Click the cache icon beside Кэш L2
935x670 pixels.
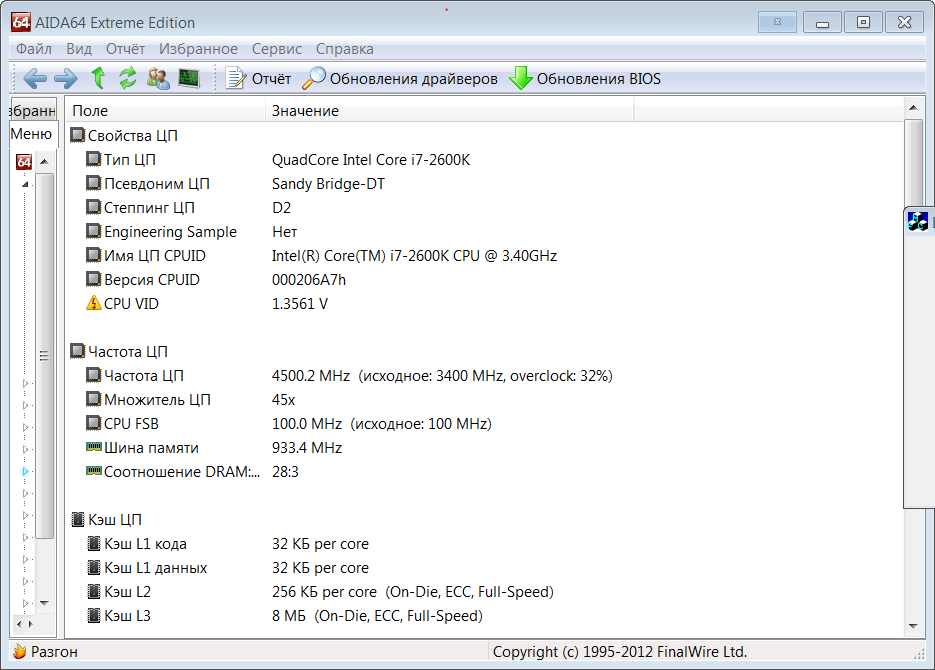[x=94, y=591]
